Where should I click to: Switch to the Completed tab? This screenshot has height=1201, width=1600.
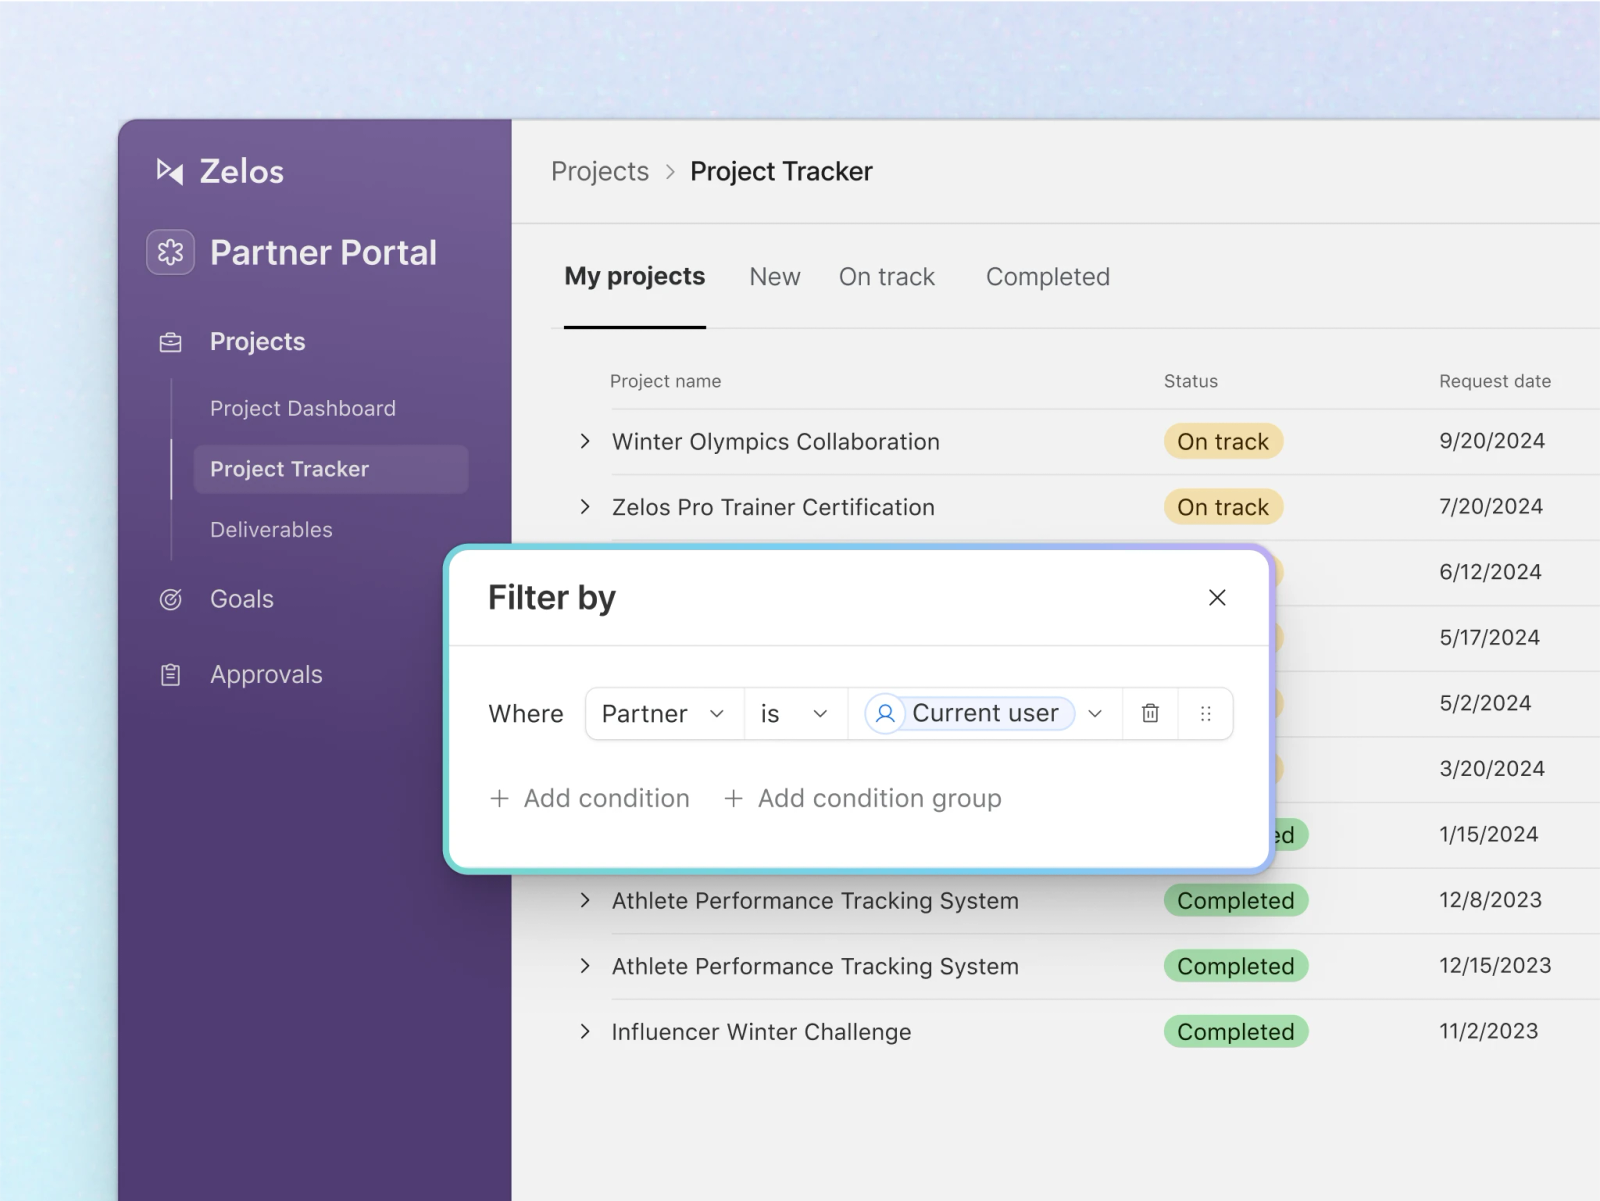(1048, 276)
